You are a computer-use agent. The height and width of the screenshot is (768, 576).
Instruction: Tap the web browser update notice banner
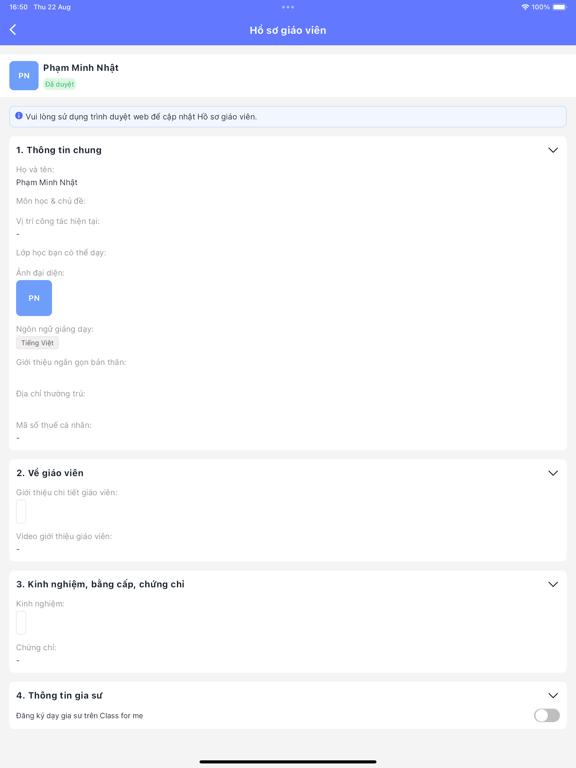coord(288,117)
